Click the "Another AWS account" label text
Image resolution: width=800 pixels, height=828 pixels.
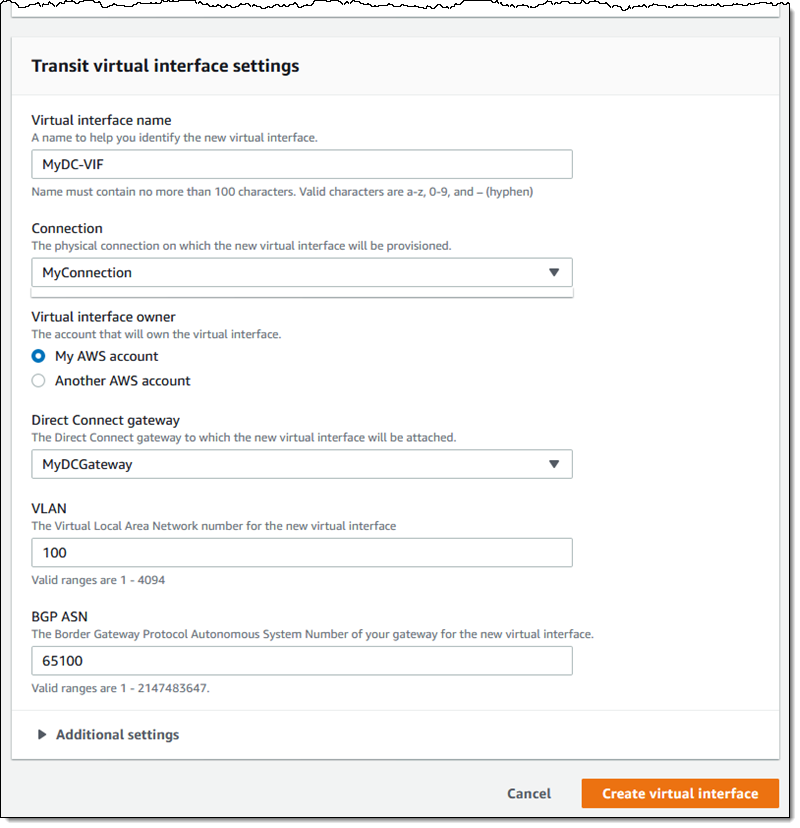[122, 381]
